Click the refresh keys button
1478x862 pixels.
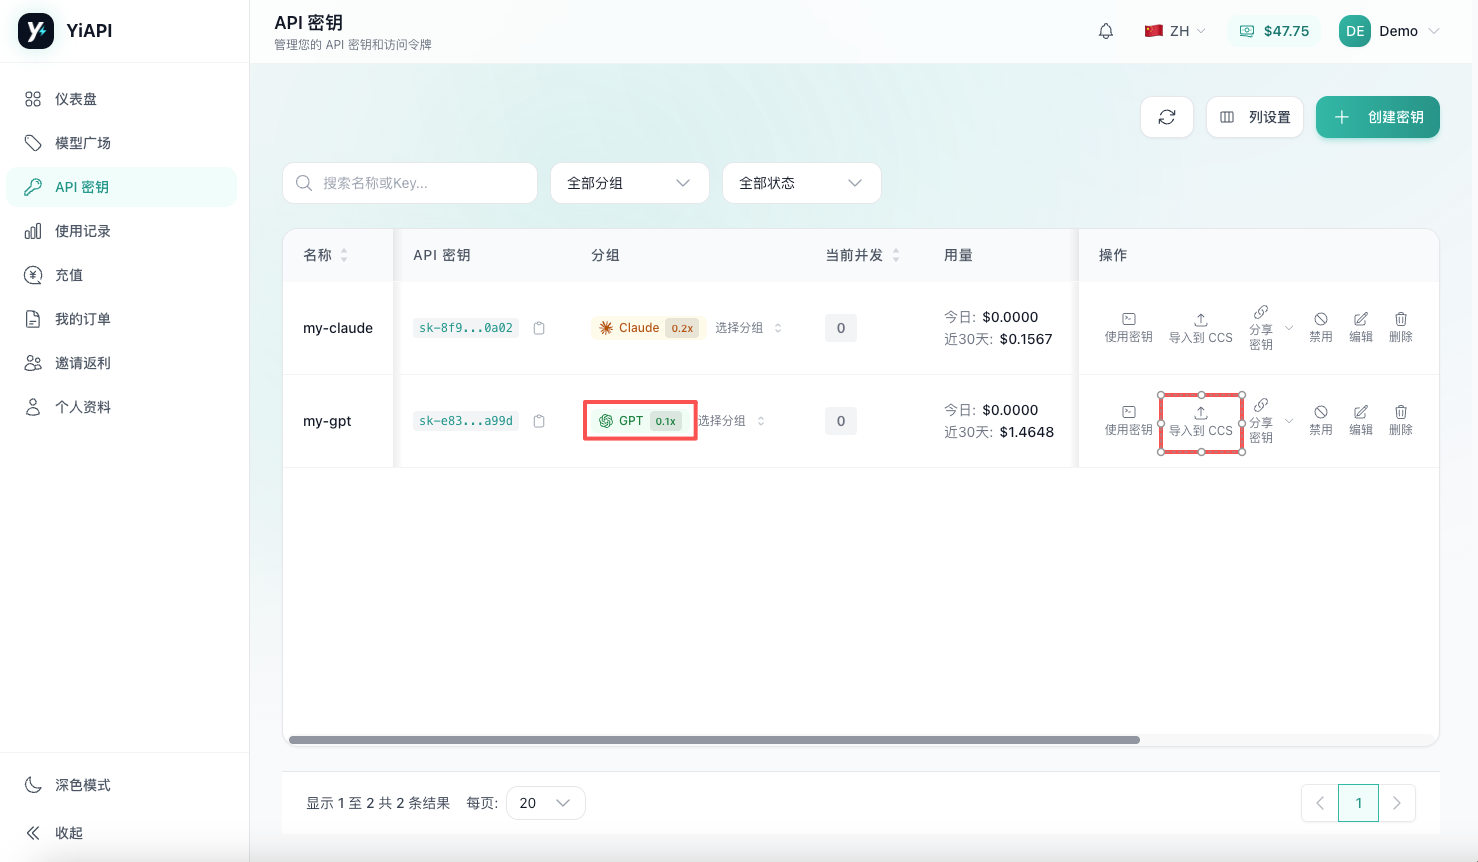pos(1167,117)
